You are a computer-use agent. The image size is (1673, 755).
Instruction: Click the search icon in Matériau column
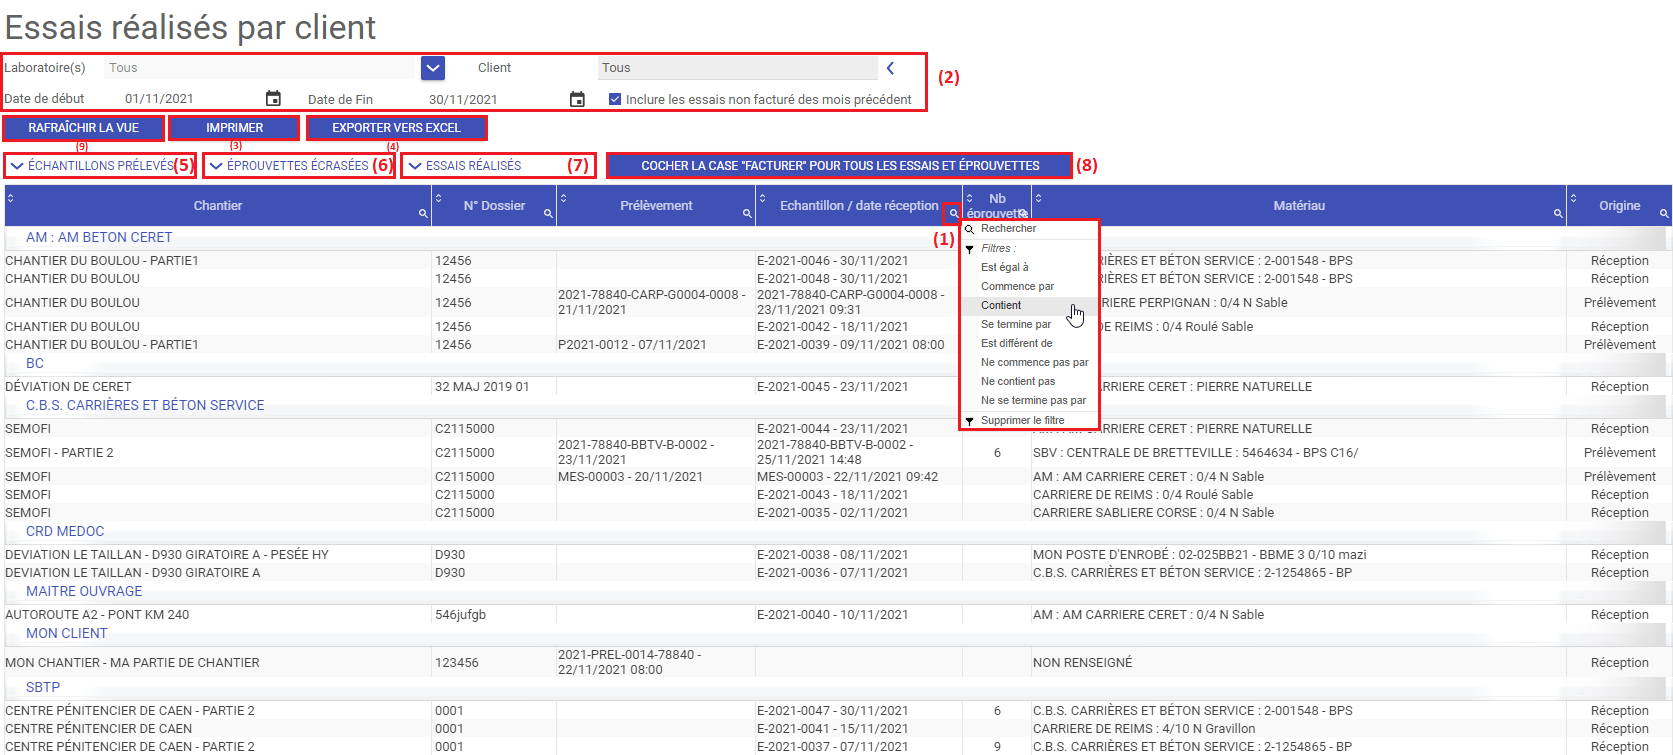1558,214
